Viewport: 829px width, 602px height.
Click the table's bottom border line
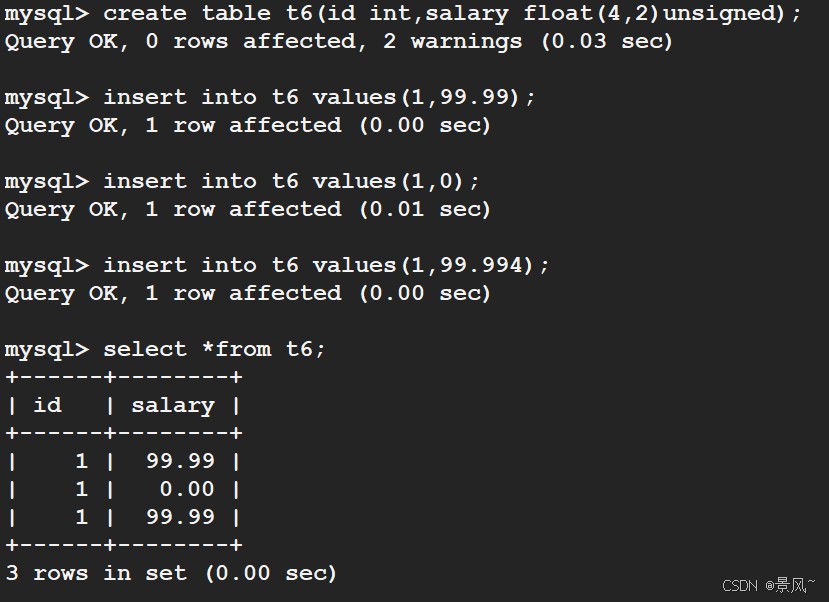click(x=124, y=545)
